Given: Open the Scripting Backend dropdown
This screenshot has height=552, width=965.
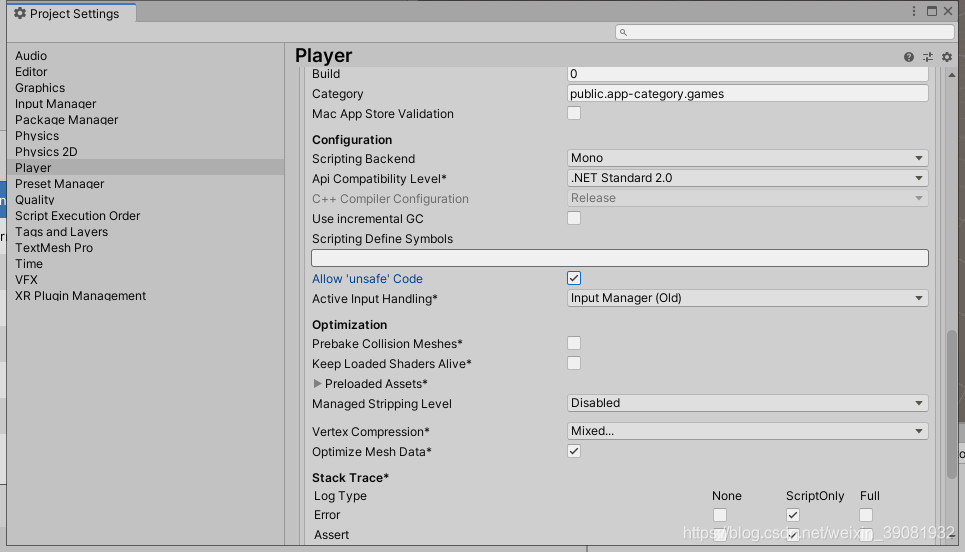Looking at the screenshot, I should [x=747, y=158].
